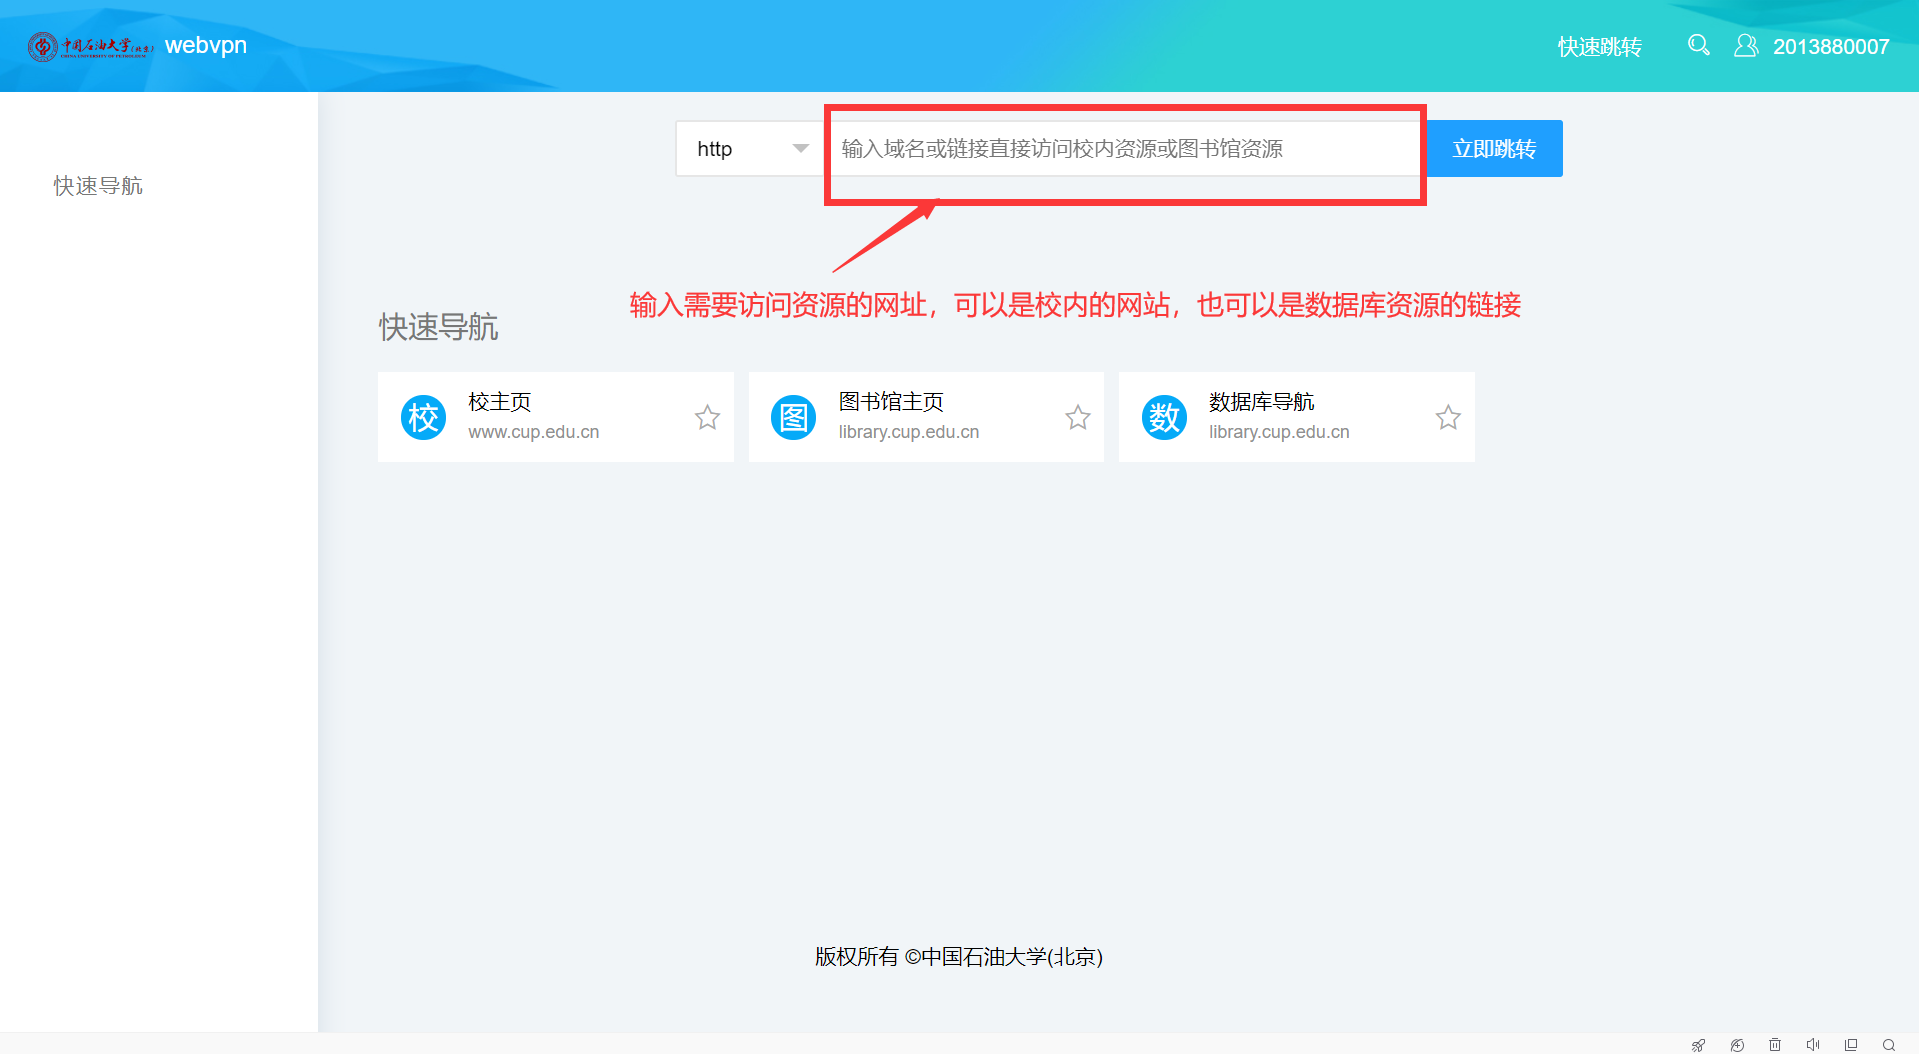Click the rocket icon in status bar
Image resolution: width=1919 pixels, height=1054 pixels.
coord(1698,1045)
